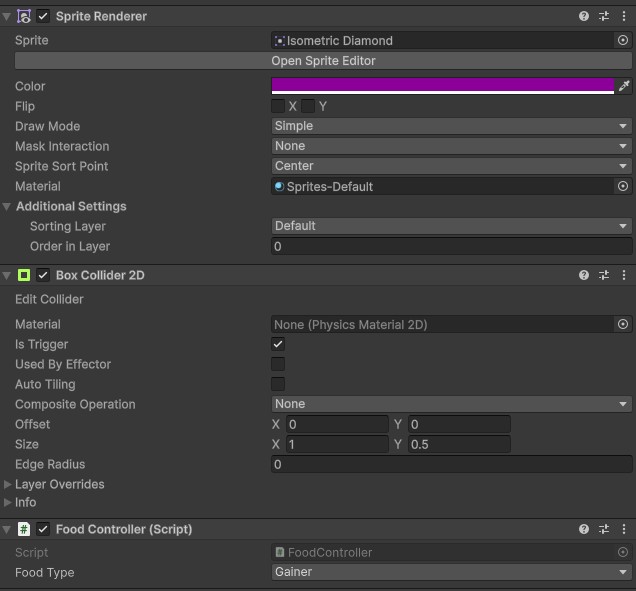Viewport: 636px width, 591px height.
Task: Open object picker for Sprites-Default material
Action: (x=623, y=186)
